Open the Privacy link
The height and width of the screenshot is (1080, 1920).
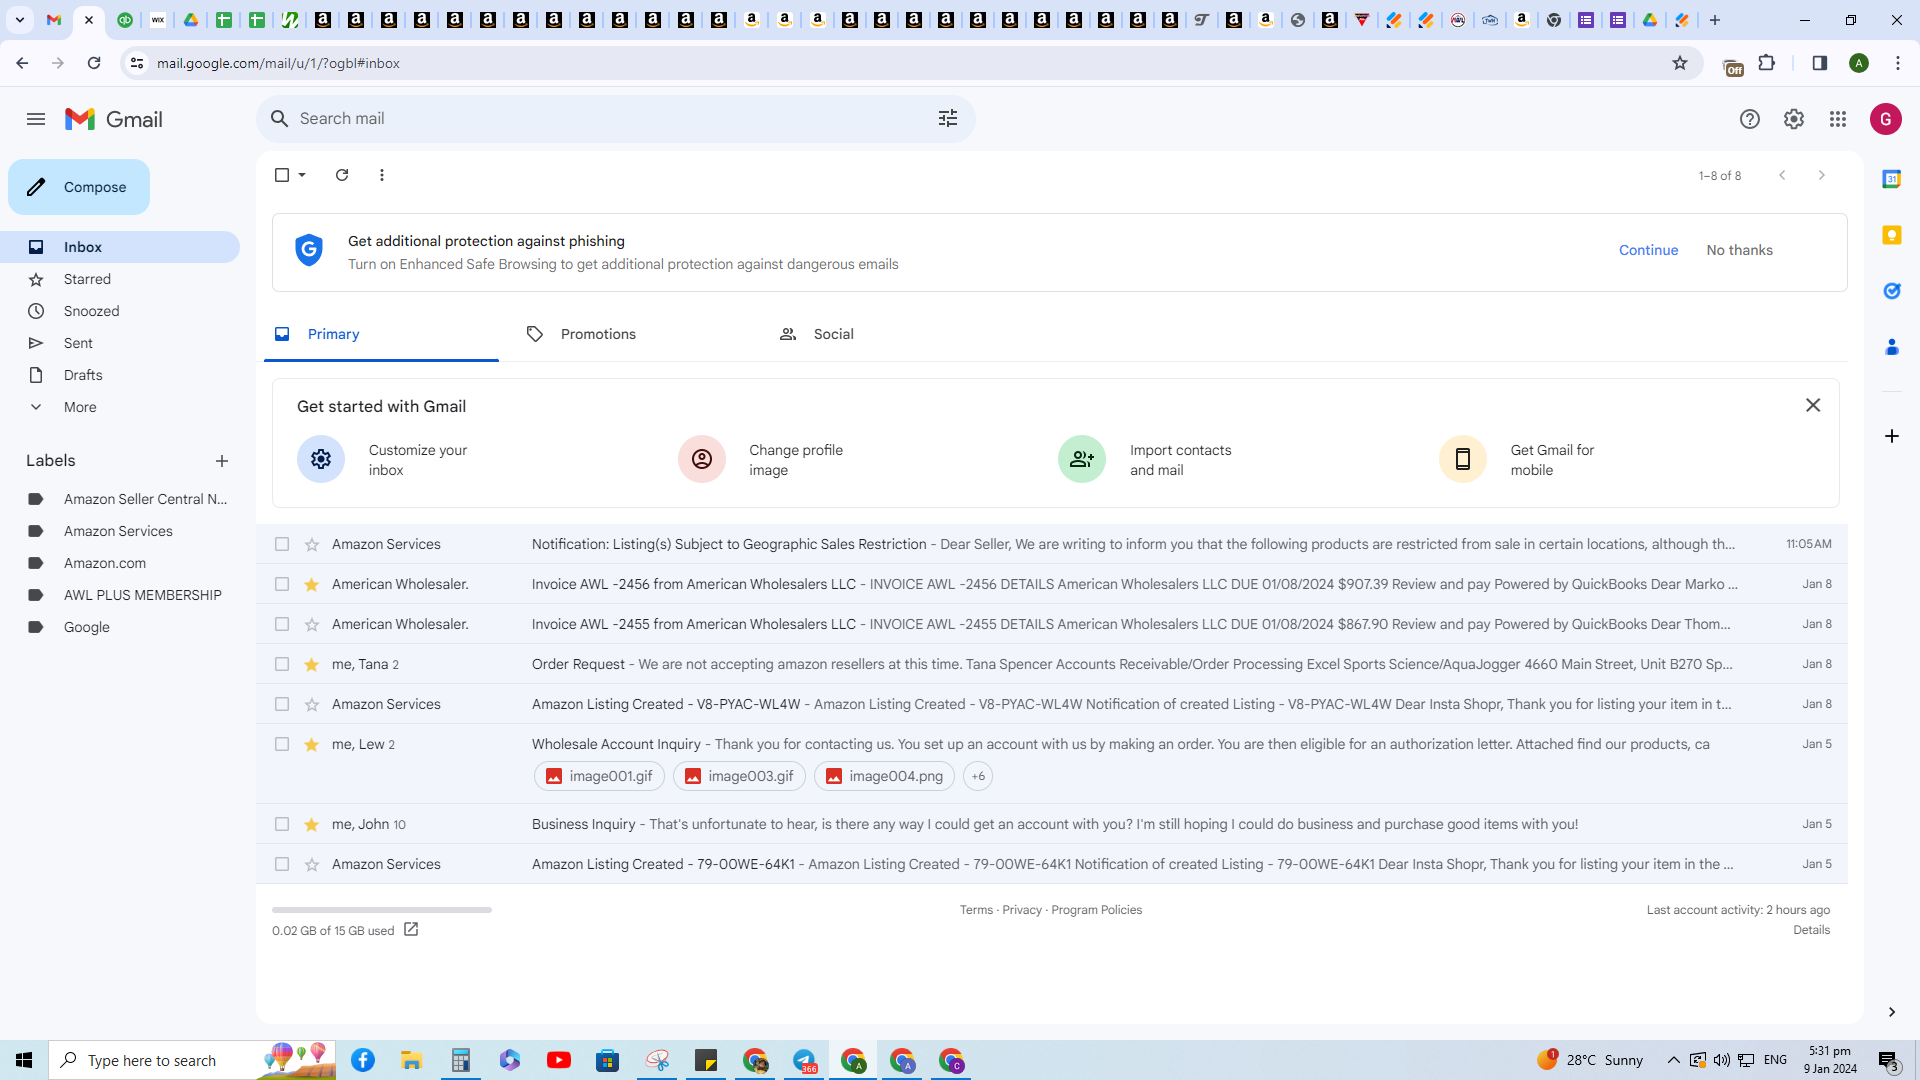[1022, 910]
